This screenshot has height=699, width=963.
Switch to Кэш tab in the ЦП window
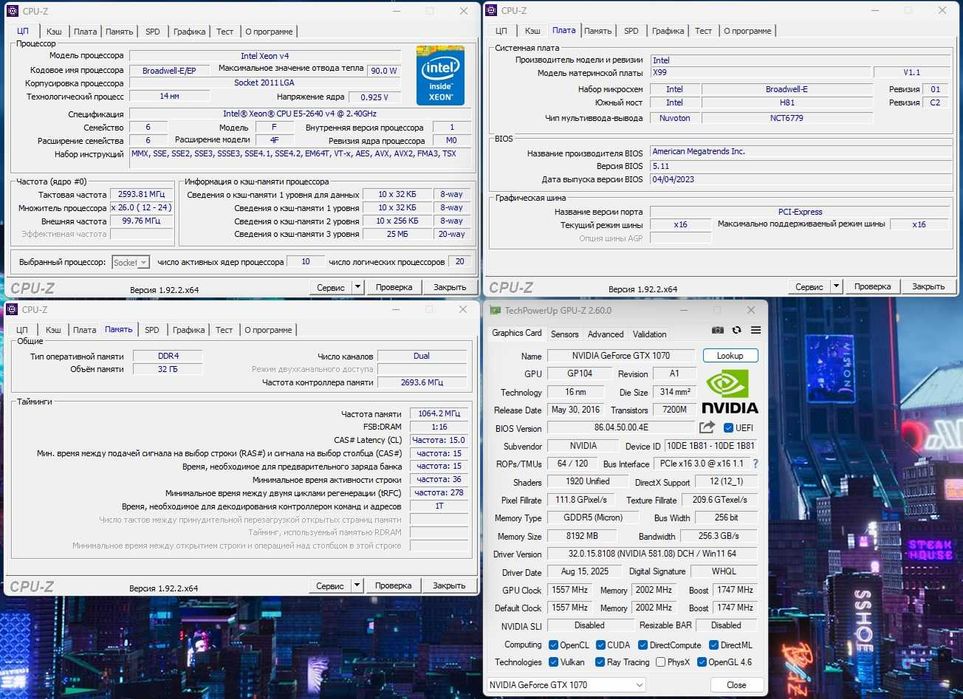[54, 31]
